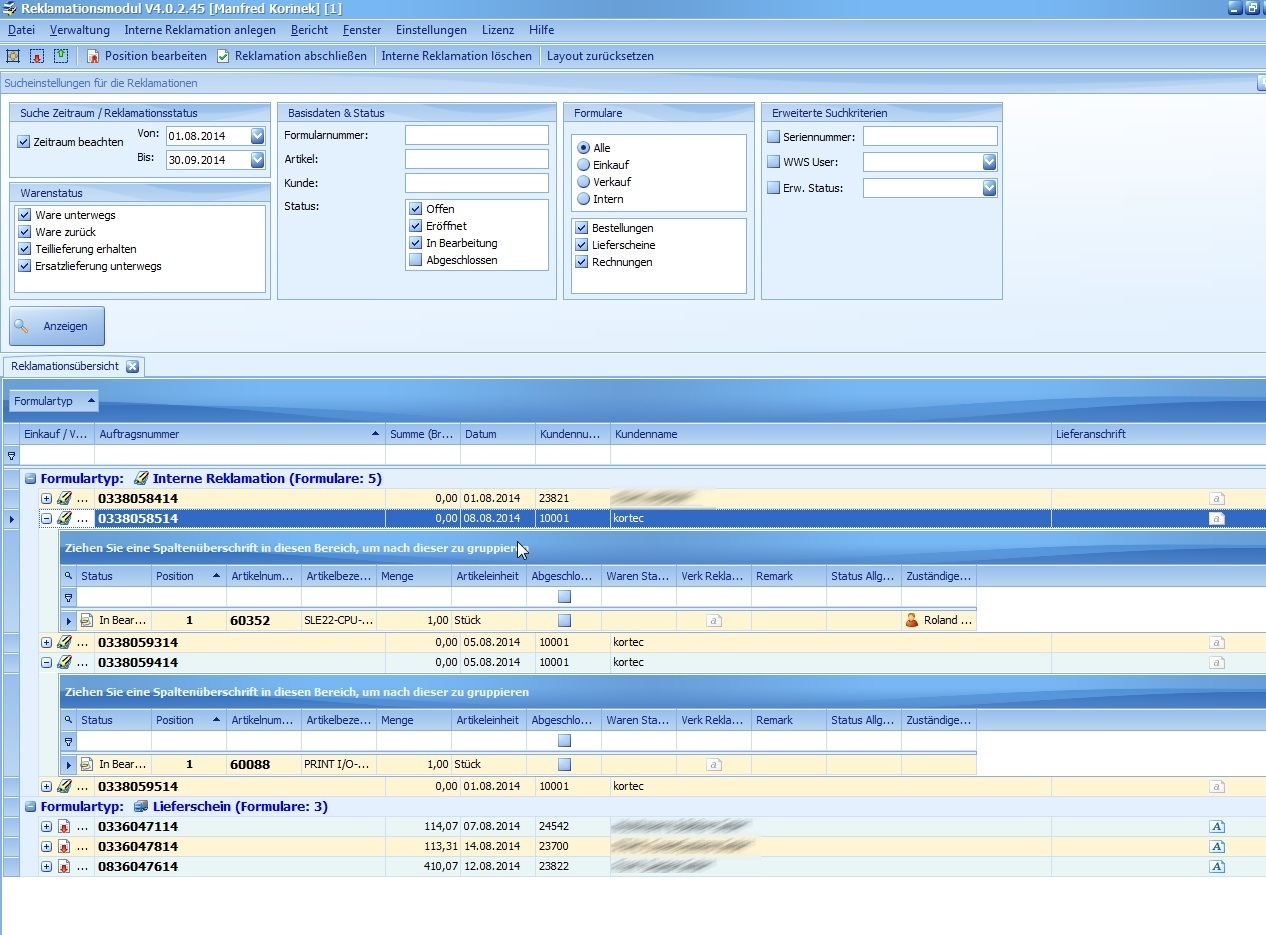Expand row 0338059514
The image size is (1266, 935).
[x=46, y=786]
